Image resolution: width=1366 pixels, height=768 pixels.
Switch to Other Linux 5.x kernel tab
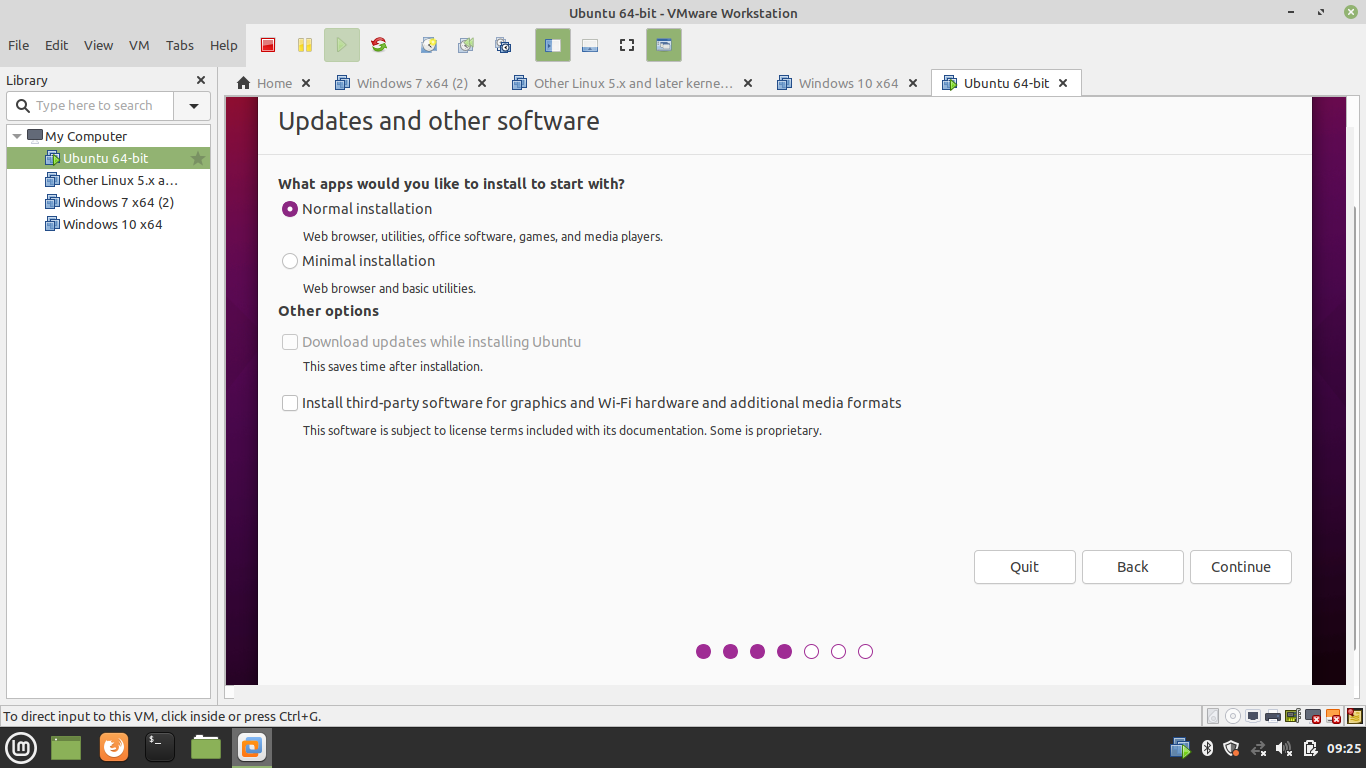pyautogui.click(x=632, y=83)
